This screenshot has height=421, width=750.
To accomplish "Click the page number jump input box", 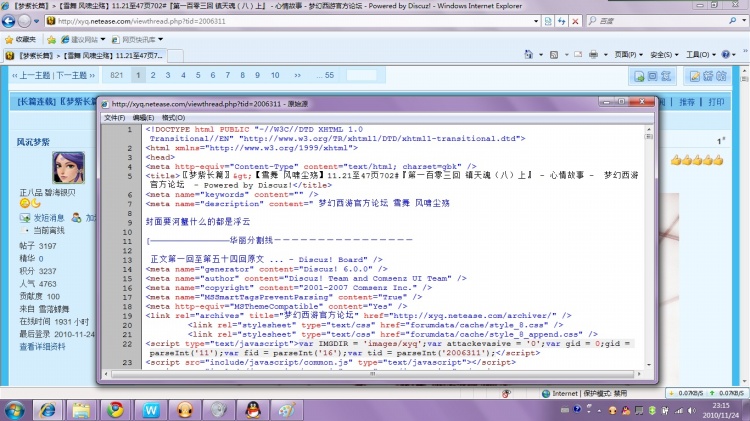I will (361, 75).
